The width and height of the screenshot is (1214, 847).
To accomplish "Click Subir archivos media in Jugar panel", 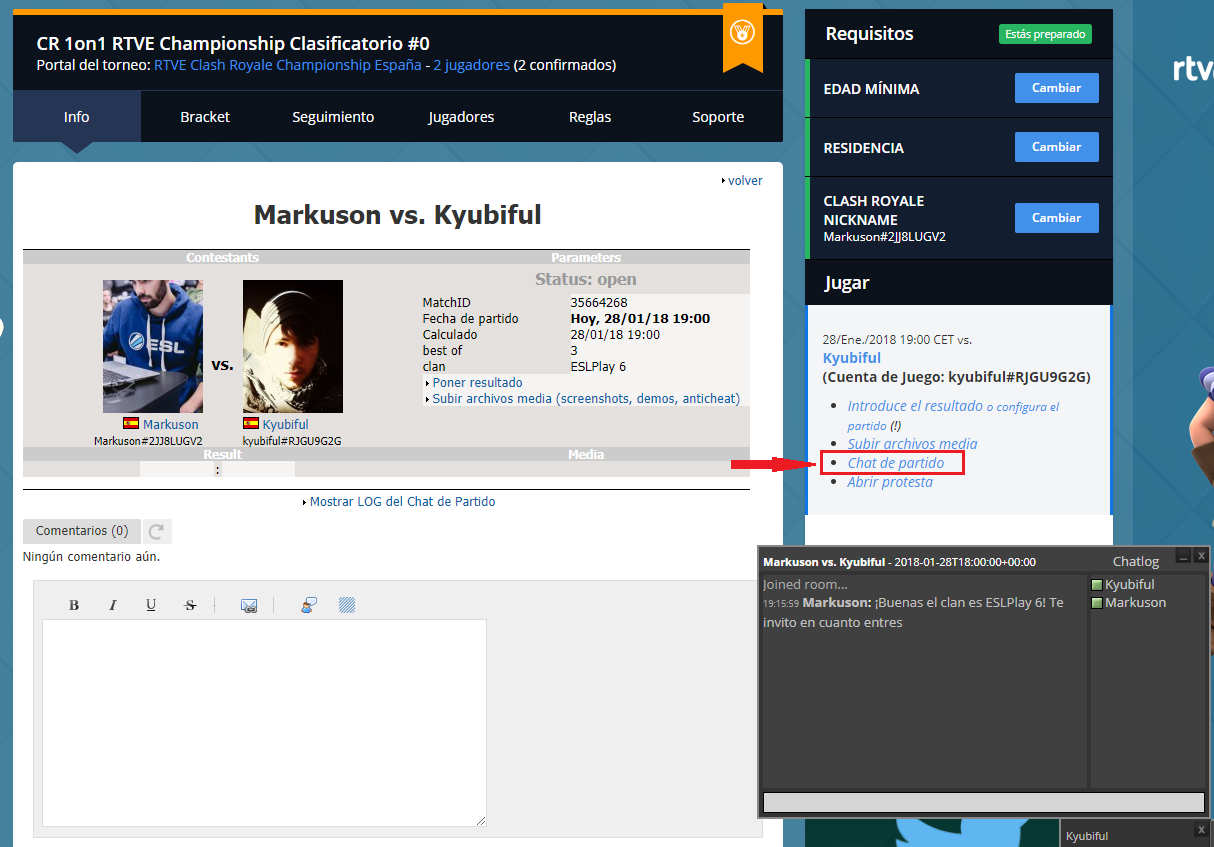I will 913,444.
